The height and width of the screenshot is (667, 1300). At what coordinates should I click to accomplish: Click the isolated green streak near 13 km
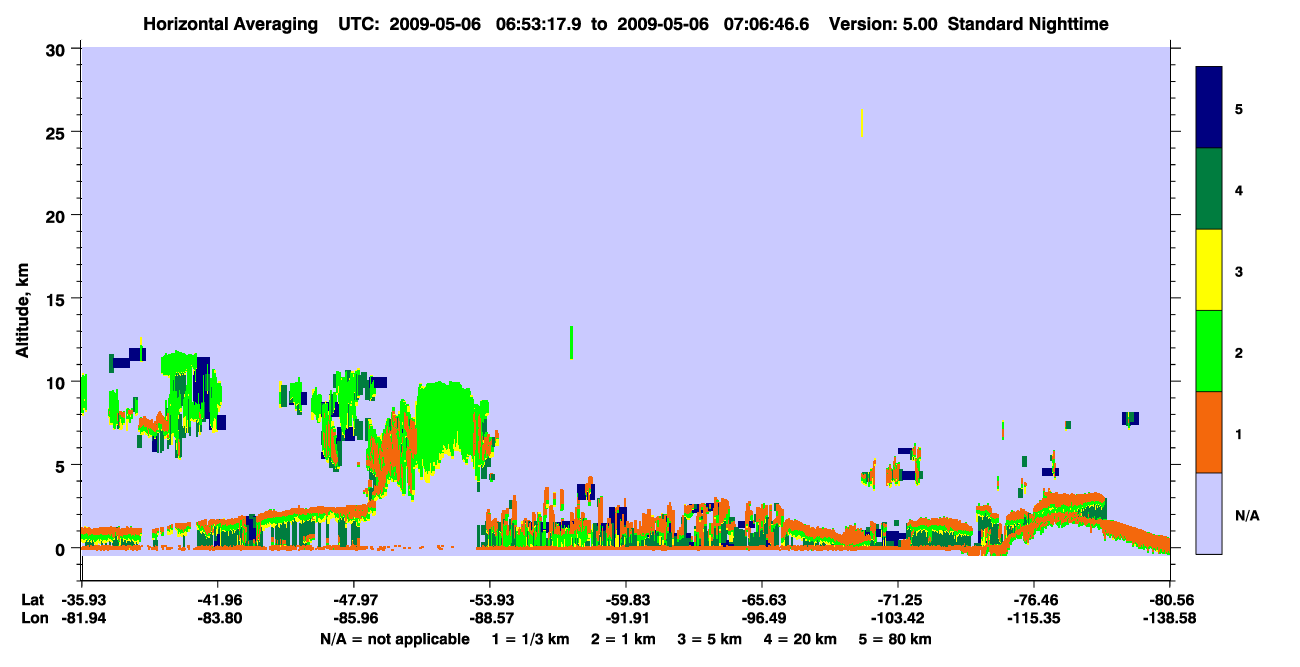pyautogui.click(x=571, y=342)
